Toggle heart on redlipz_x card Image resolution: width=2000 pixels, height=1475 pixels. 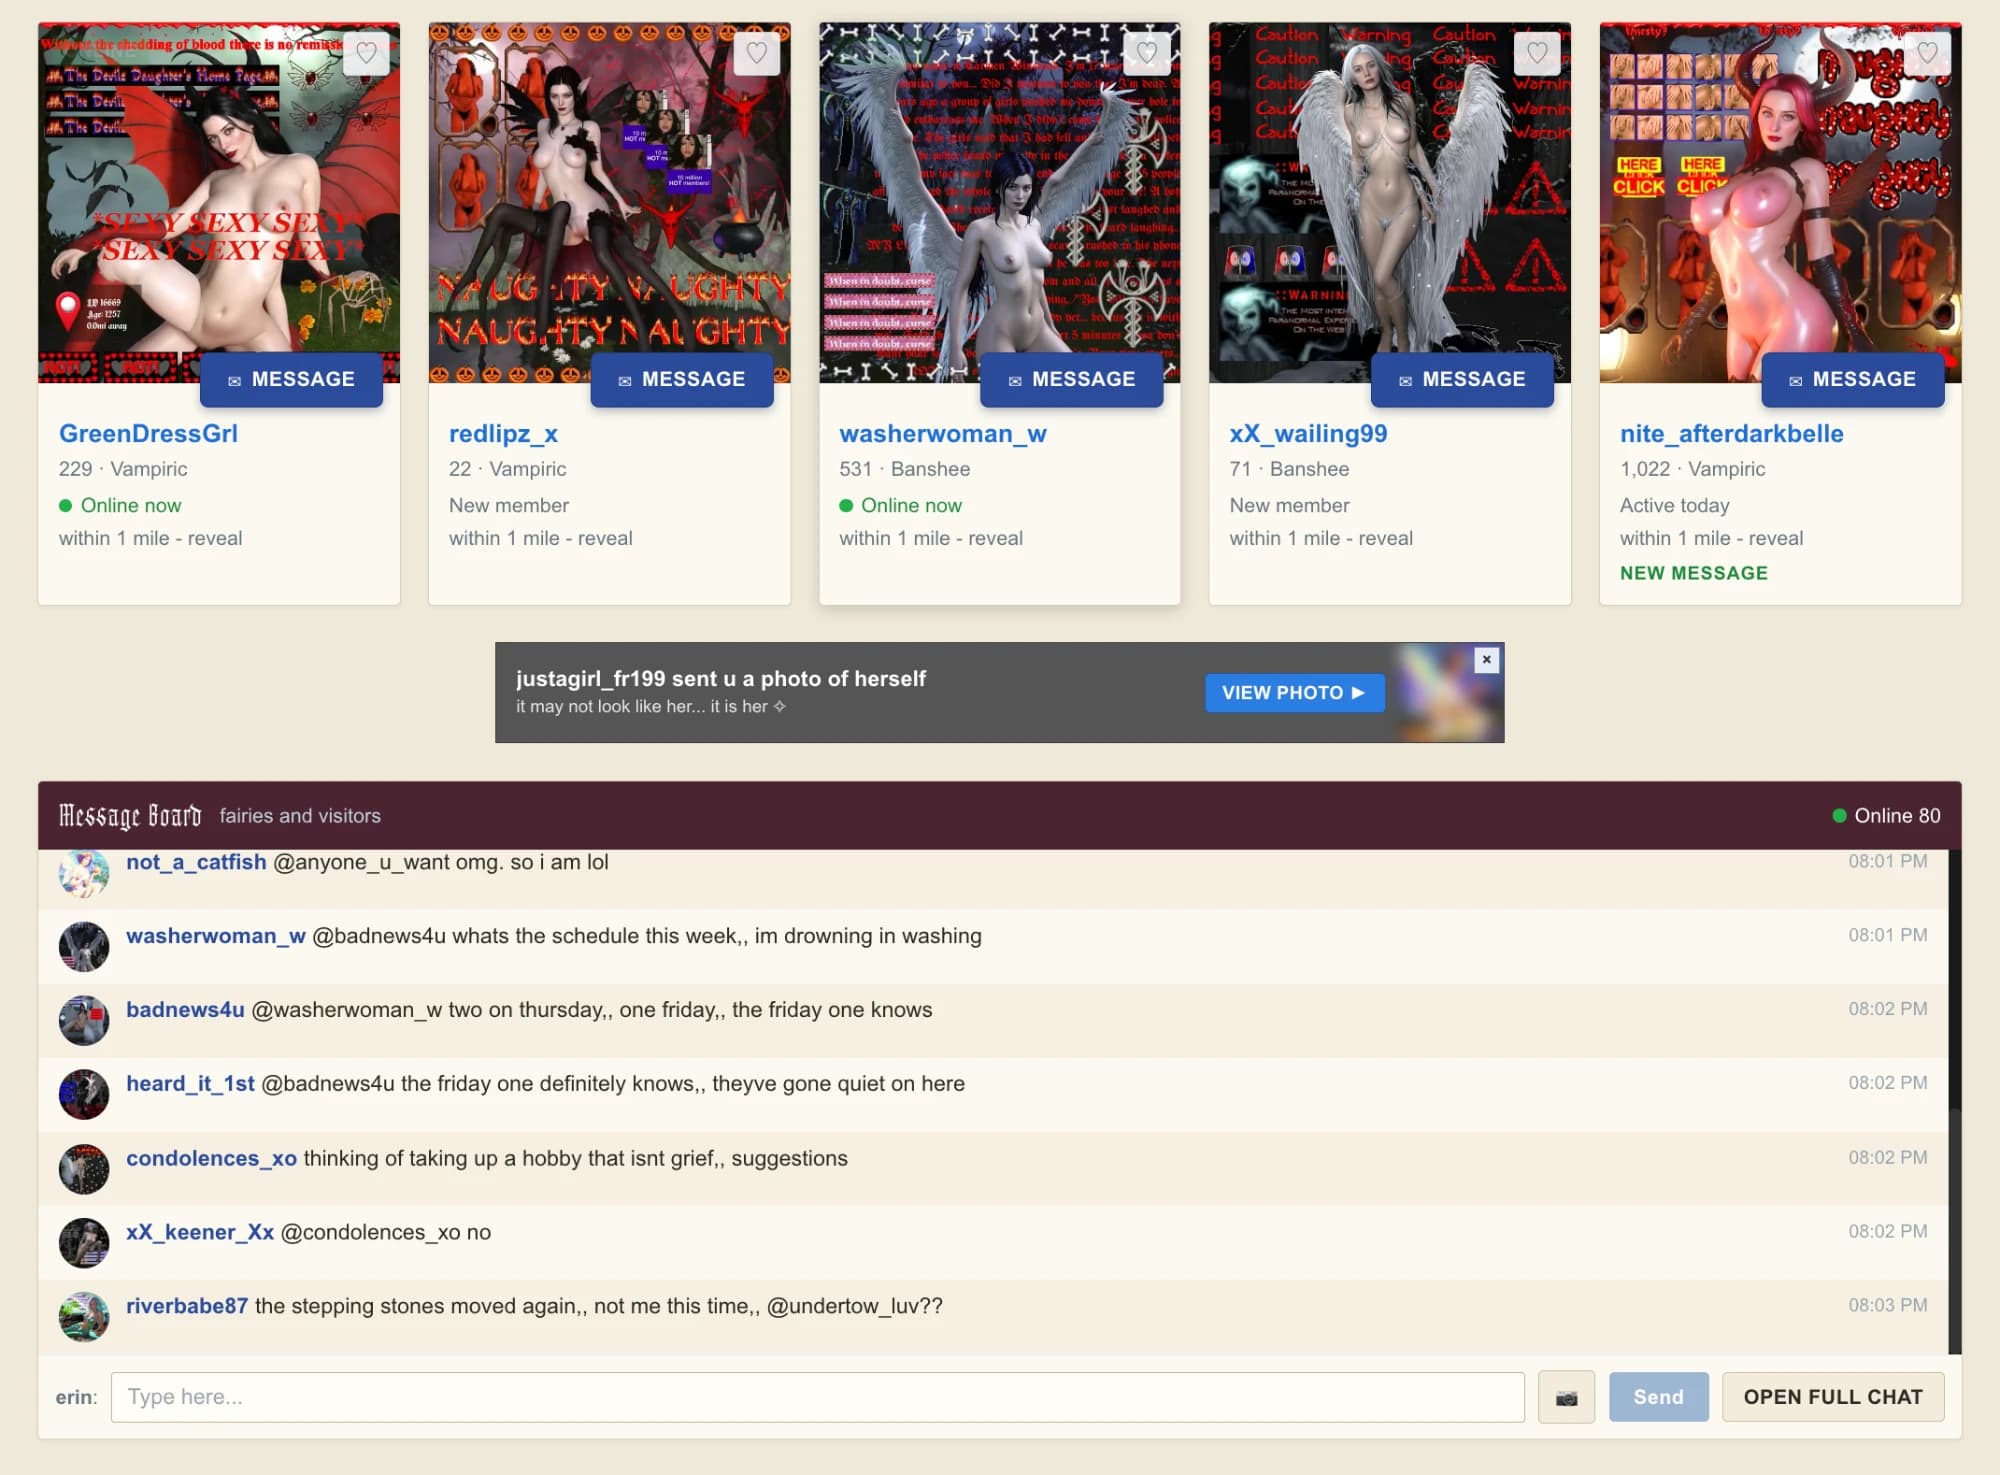pyautogui.click(x=756, y=52)
